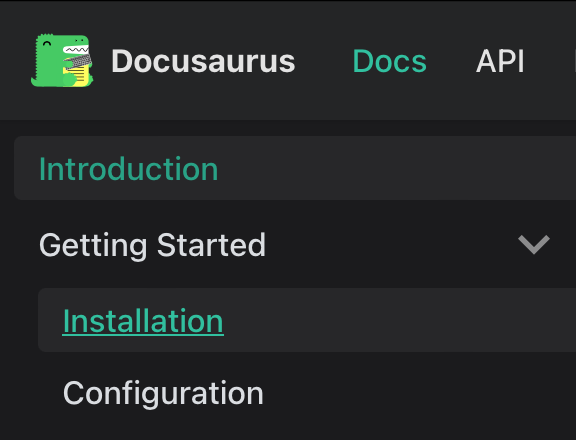Click the Getting Started category label
This screenshot has height=440, width=576.
(152, 245)
